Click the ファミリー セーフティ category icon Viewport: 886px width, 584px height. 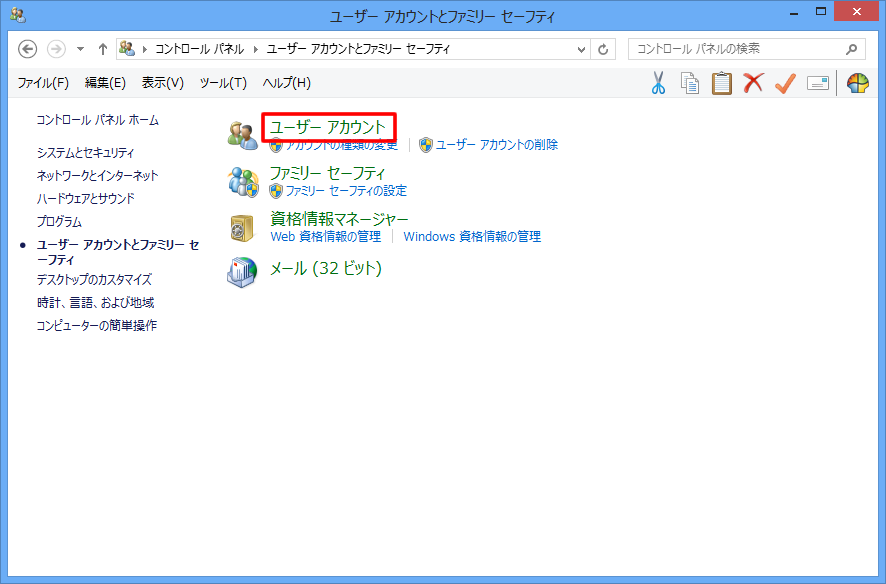click(x=243, y=182)
